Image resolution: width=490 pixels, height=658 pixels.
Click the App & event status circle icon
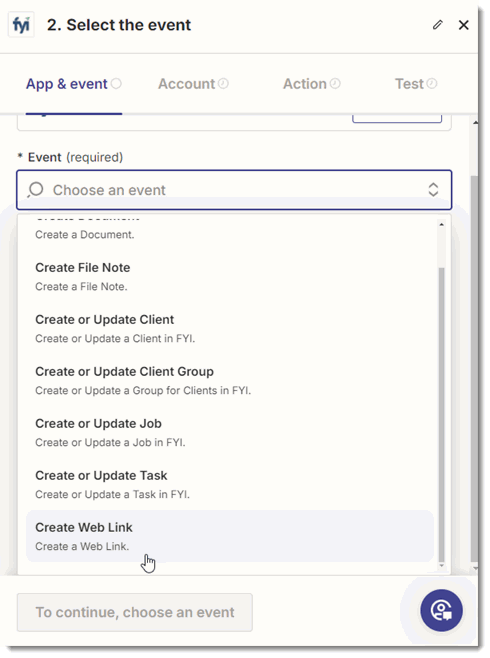(116, 84)
